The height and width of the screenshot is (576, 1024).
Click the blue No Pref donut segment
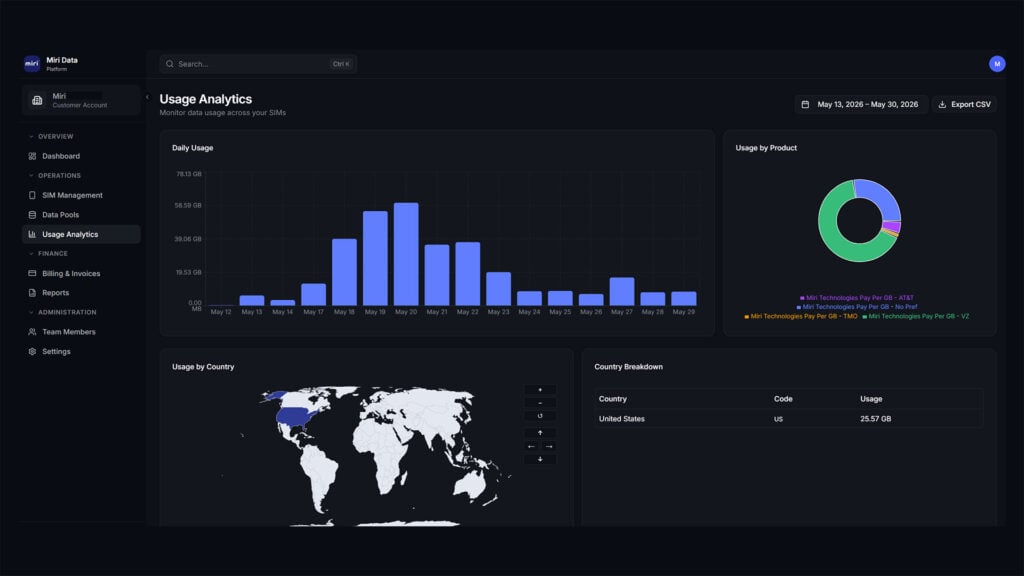(x=883, y=195)
